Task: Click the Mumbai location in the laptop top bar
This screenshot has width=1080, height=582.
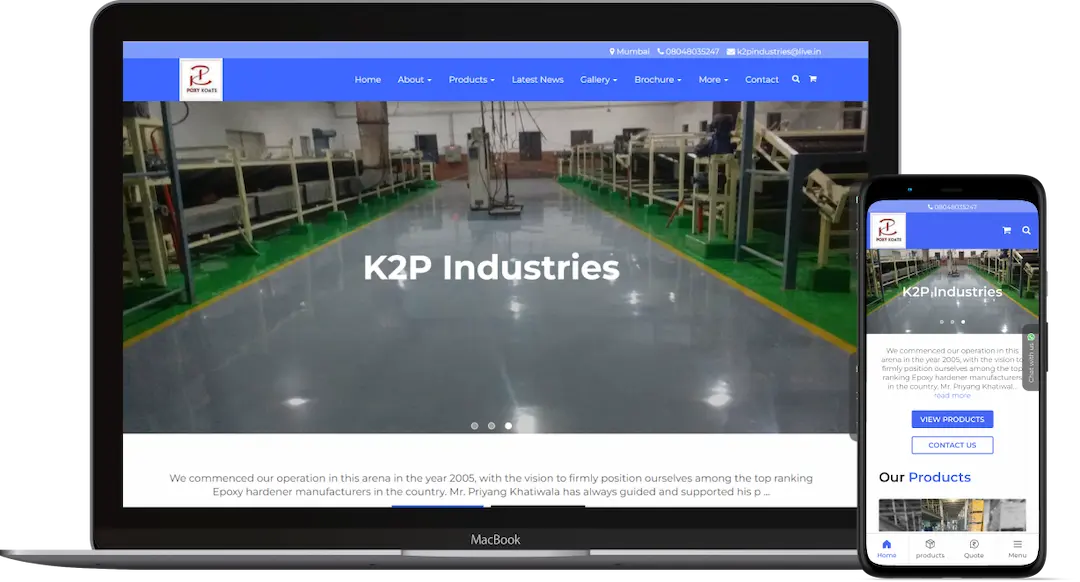Action: coord(630,52)
